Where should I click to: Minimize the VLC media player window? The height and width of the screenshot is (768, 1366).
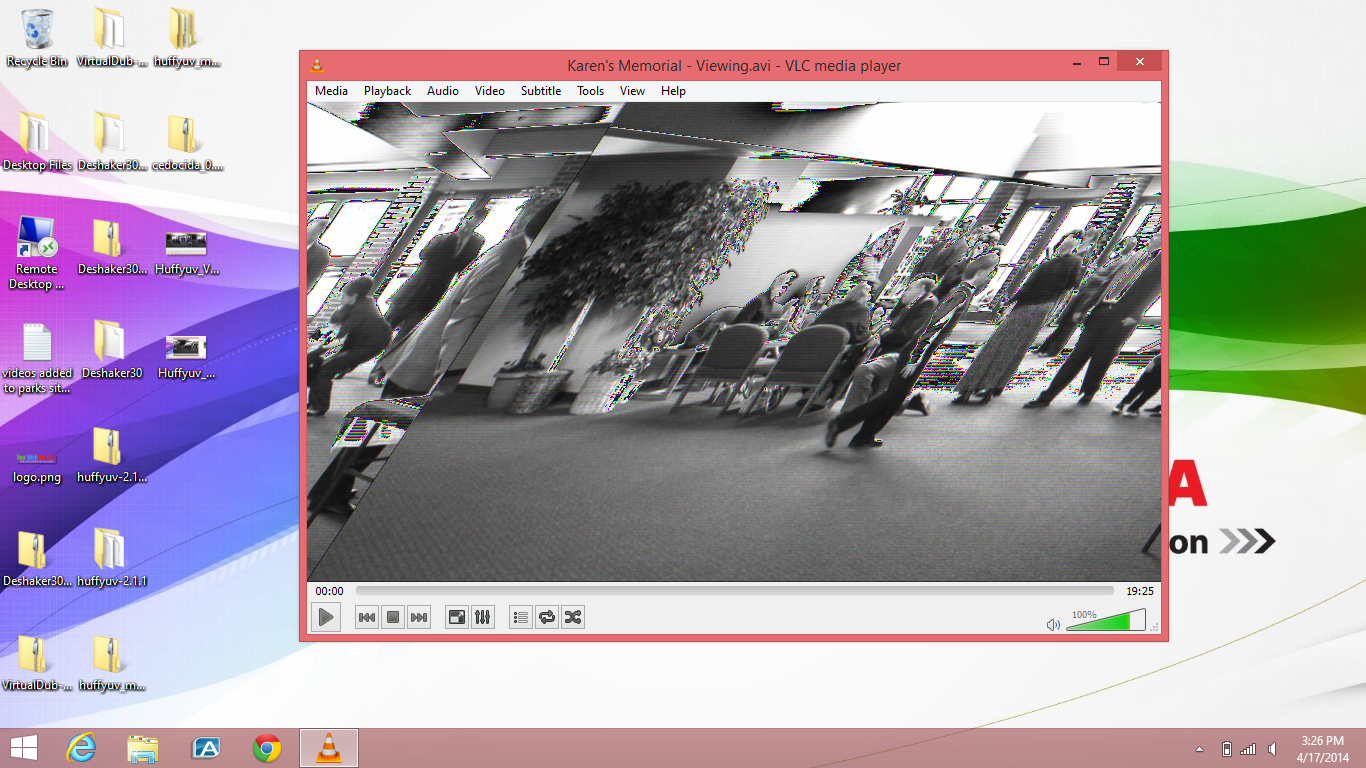[x=1076, y=62]
